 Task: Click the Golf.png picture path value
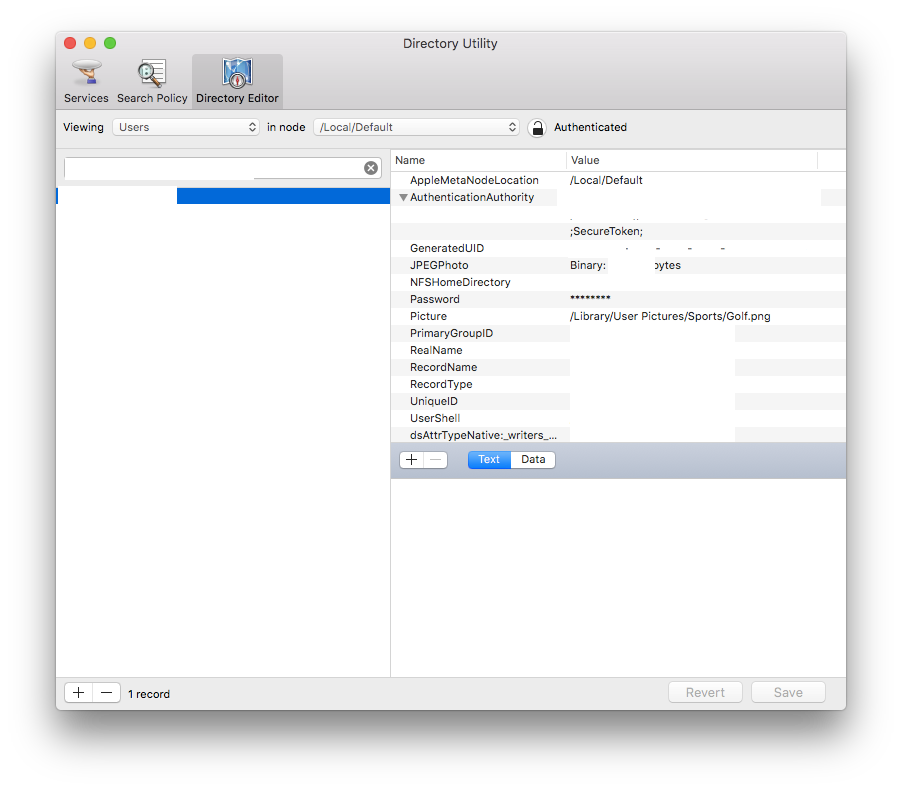670,316
